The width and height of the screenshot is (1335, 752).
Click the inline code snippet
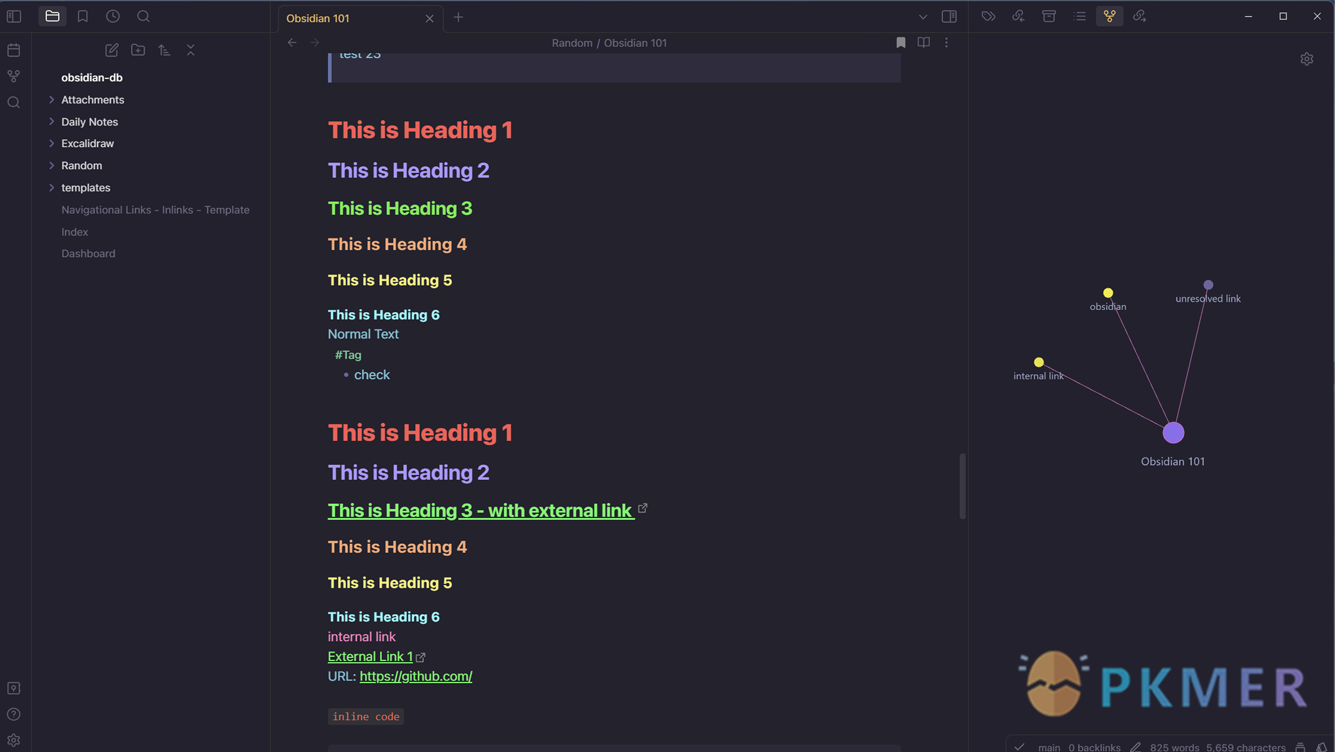pos(366,716)
